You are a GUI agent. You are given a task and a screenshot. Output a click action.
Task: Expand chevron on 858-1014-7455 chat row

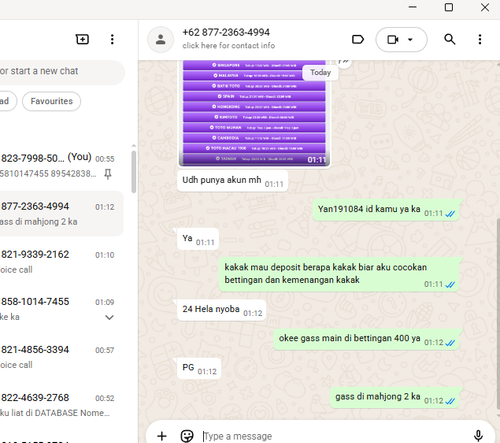[x=109, y=317]
